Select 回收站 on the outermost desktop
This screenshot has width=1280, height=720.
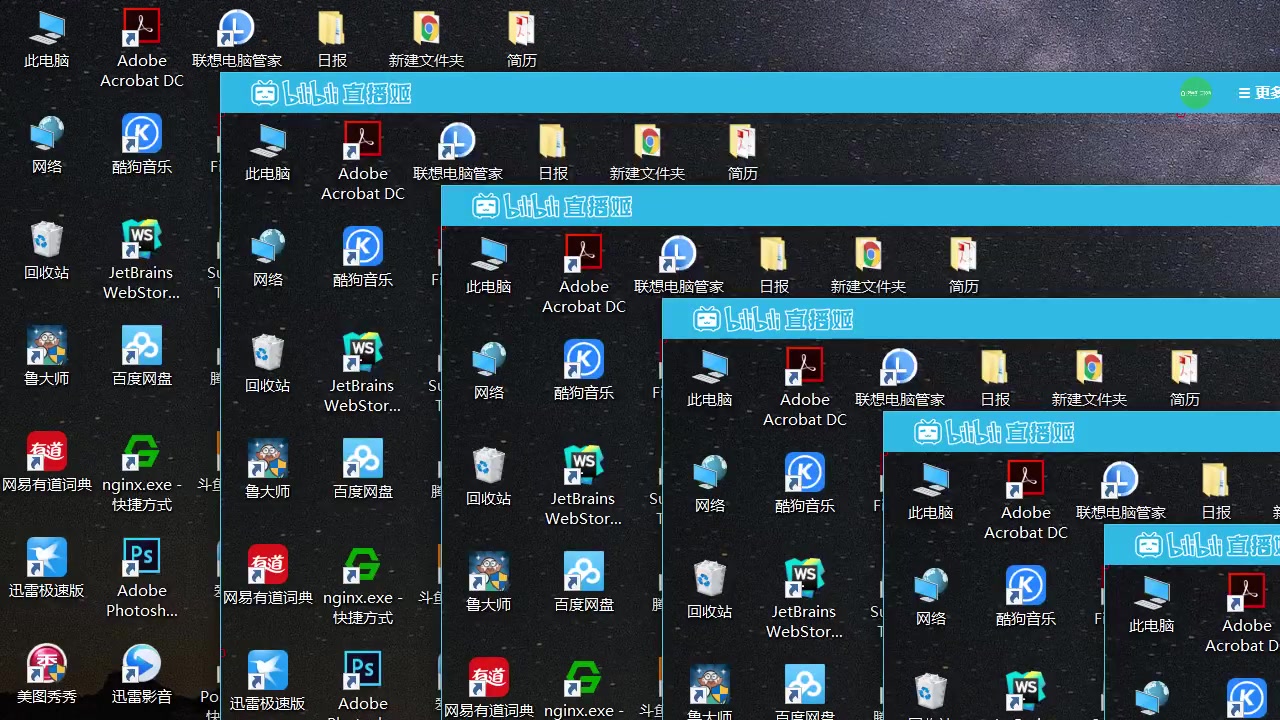(x=47, y=252)
